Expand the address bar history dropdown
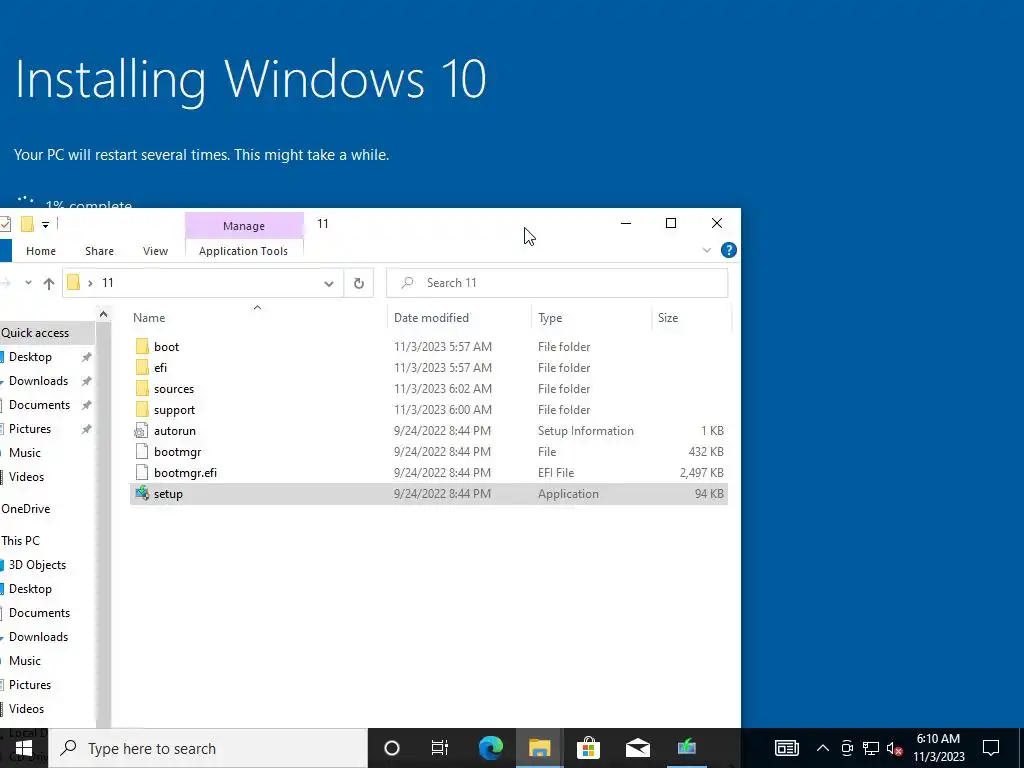This screenshot has width=1024, height=768. [x=328, y=283]
